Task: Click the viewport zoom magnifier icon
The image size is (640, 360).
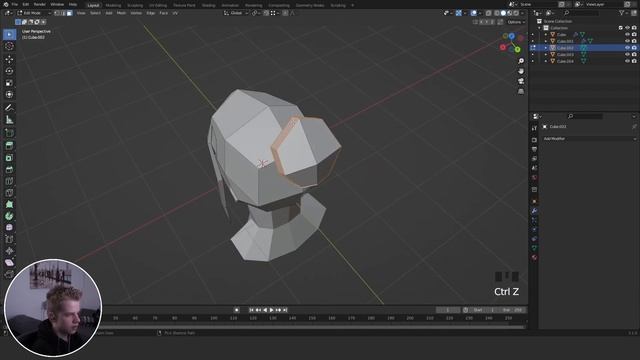Action: point(521,61)
